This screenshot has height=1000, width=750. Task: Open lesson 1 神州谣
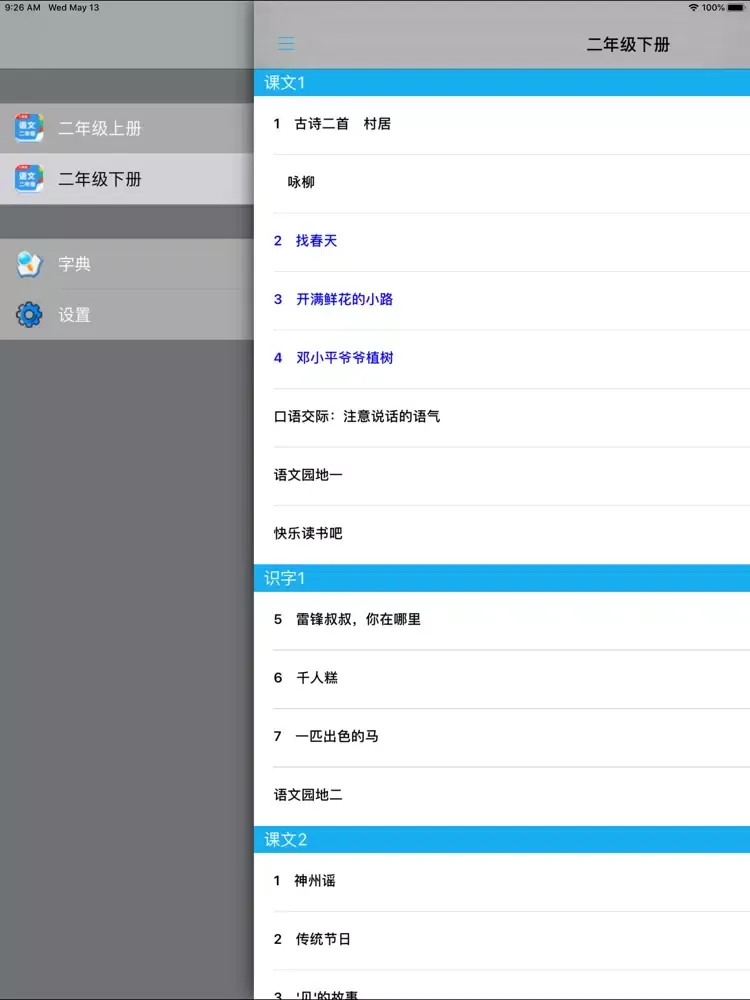click(x=502, y=882)
